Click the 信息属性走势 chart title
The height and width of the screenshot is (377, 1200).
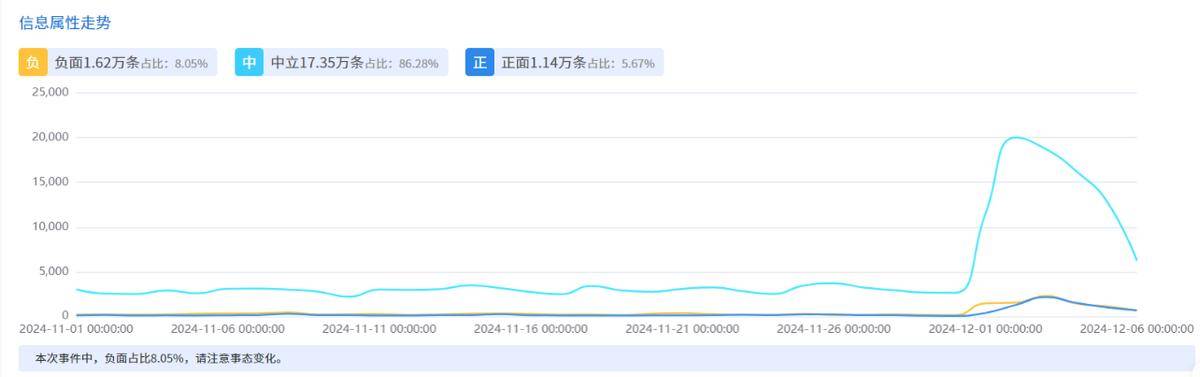coord(65,21)
